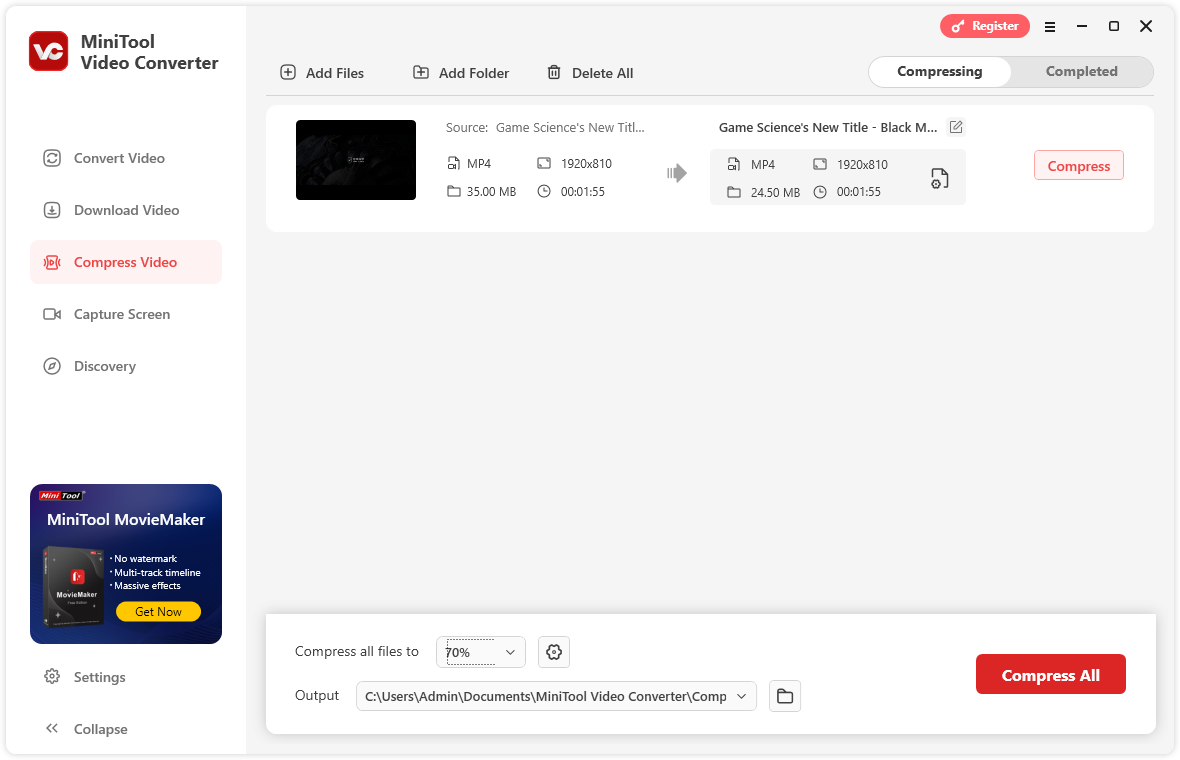1180x760 pixels.
Task: Open compression settings gear beside percentage
Action: [554, 652]
